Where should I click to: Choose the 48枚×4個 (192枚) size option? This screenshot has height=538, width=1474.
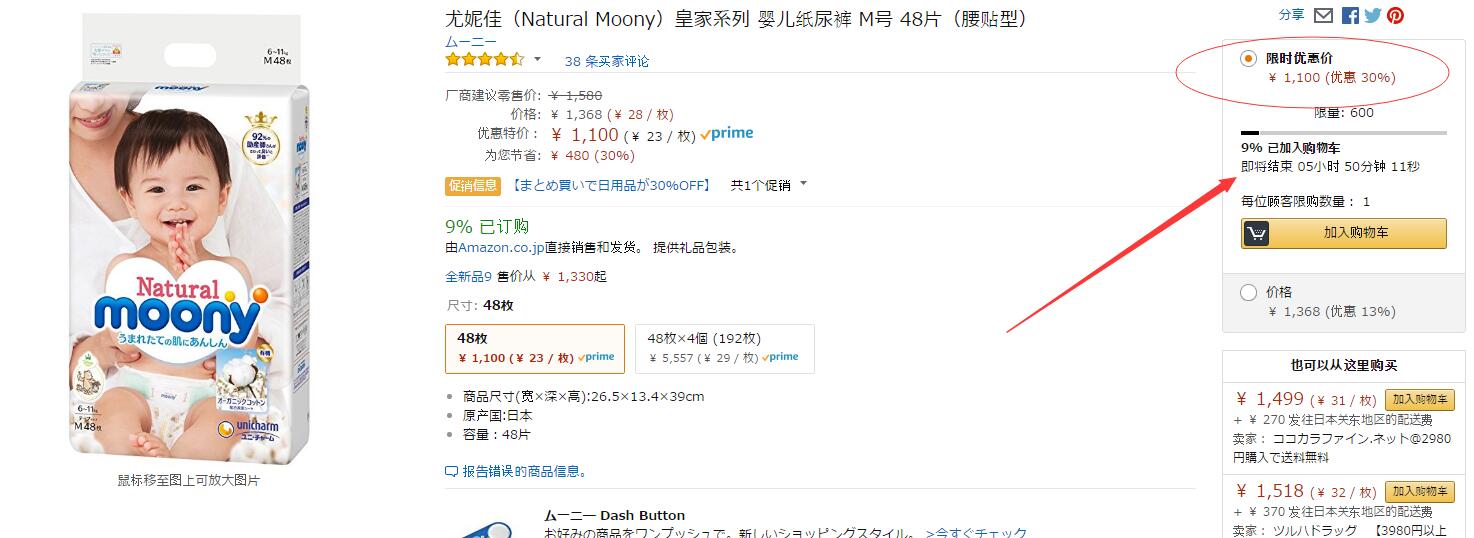(724, 348)
